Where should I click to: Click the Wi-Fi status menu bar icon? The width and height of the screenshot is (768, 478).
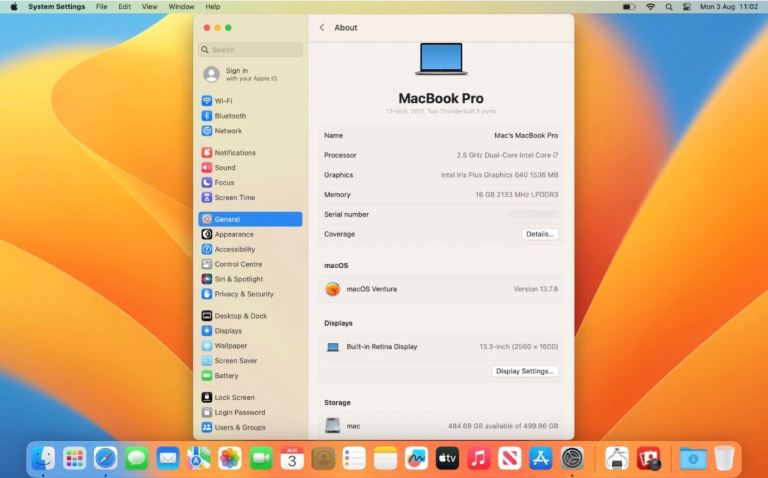650,7
